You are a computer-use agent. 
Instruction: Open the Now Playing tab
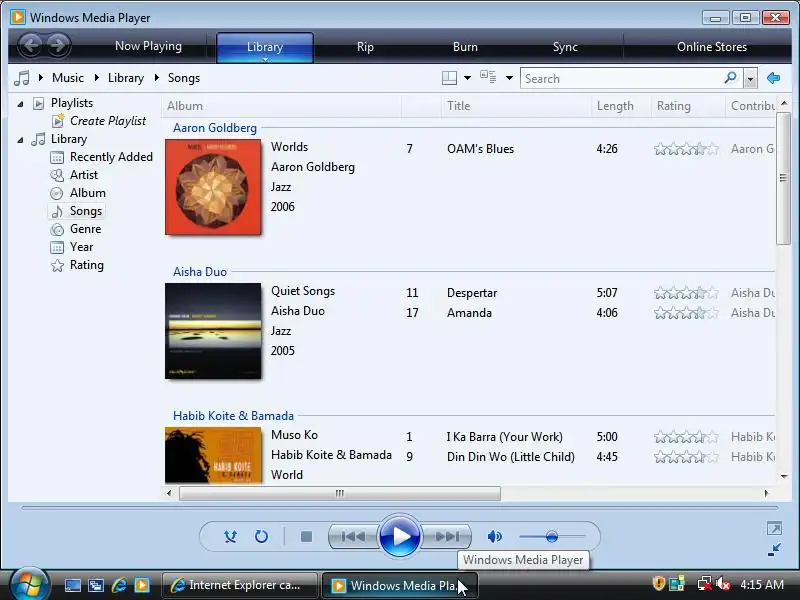click(148, 46)
